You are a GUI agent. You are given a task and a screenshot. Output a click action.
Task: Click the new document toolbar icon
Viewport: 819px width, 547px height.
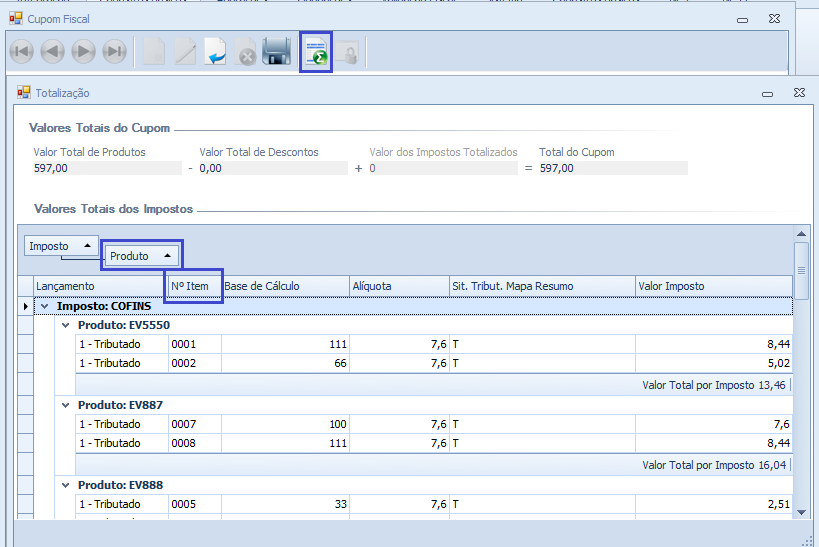pos(153,52)
